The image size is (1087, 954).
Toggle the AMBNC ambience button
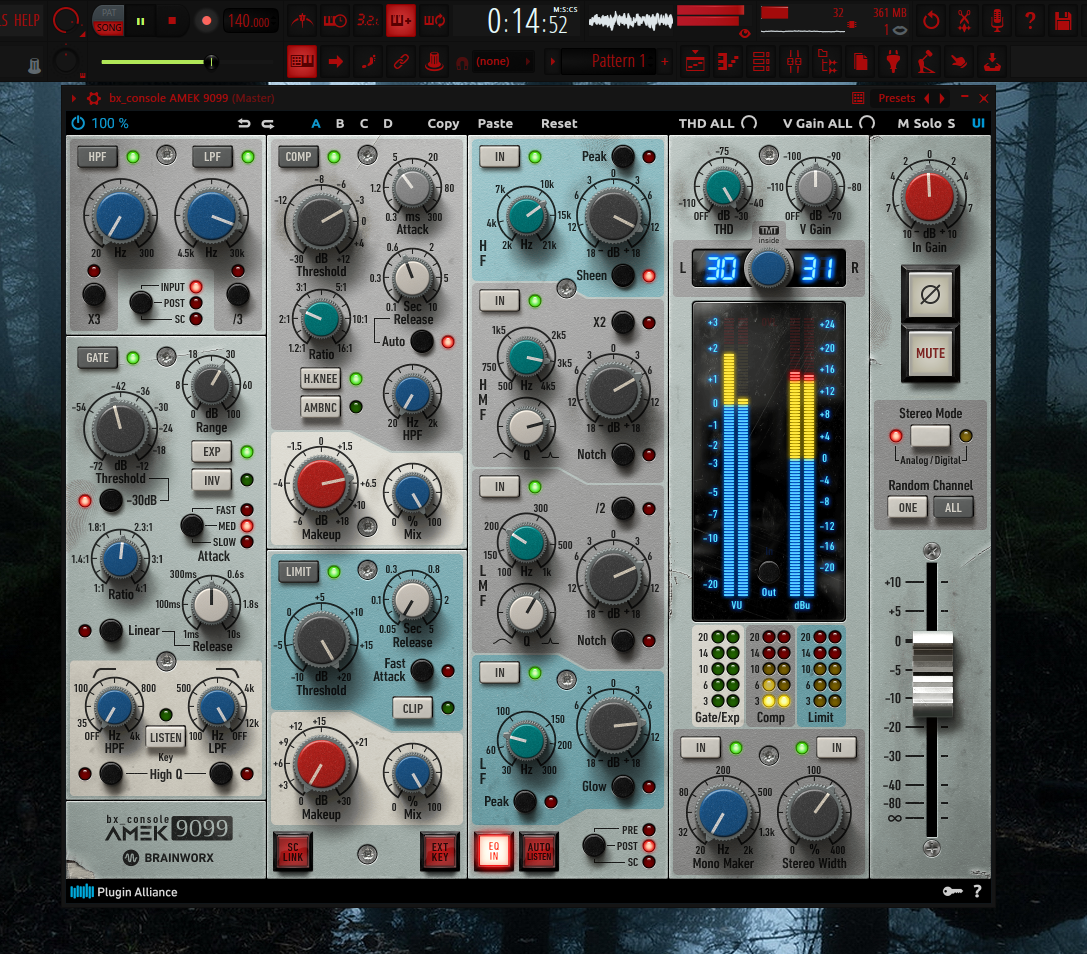point(320,408)
